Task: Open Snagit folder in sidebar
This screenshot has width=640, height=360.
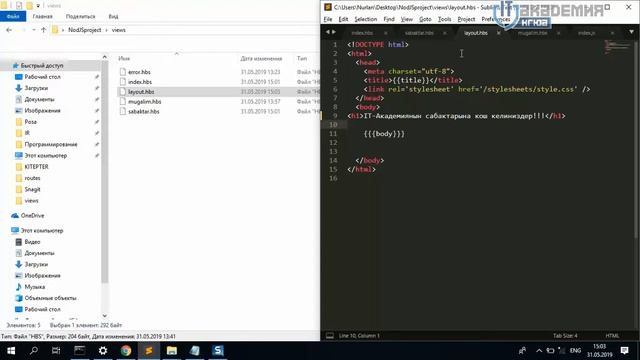Action: click(32, 189)
